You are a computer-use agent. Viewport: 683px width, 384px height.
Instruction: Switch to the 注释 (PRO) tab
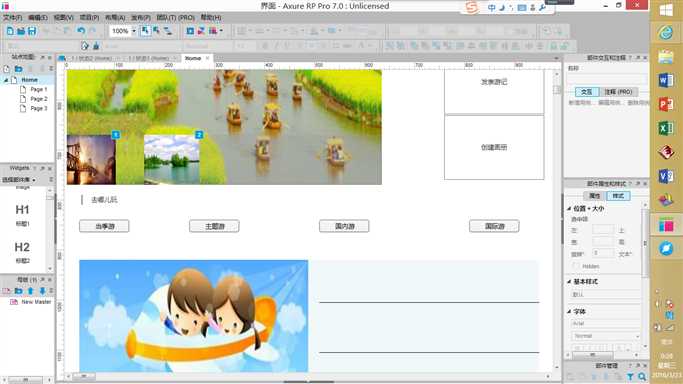[x=619, y=92]
